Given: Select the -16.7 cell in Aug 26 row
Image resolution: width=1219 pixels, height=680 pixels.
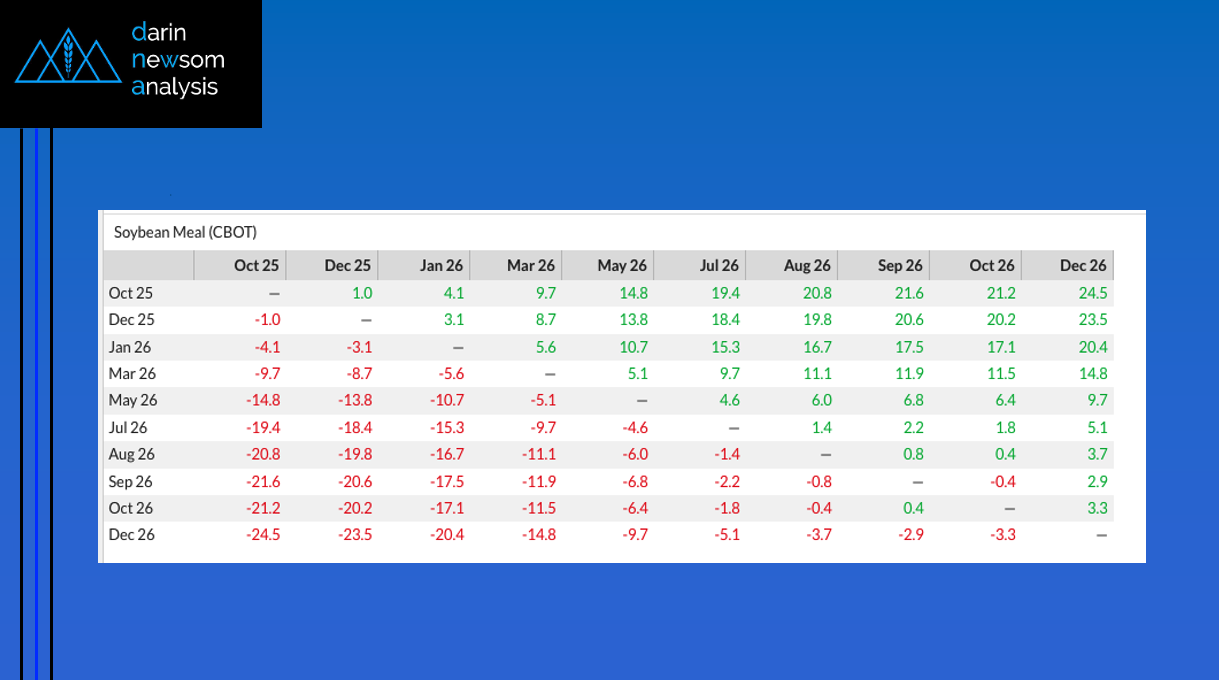Looking at the screenshot, I should [445, 454].
